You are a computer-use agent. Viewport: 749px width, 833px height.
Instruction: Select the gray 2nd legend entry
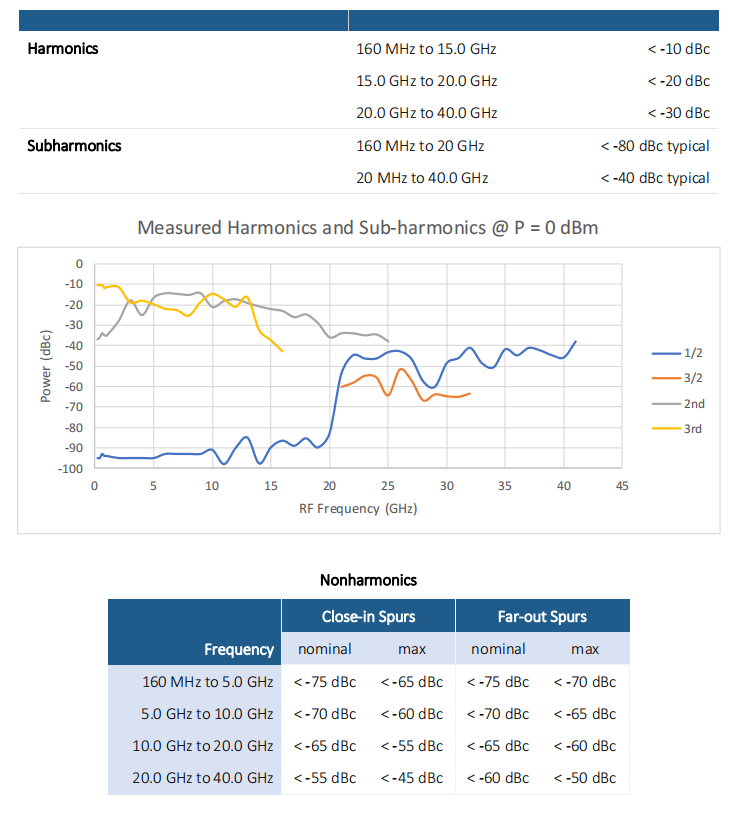[x=678, y=404]
